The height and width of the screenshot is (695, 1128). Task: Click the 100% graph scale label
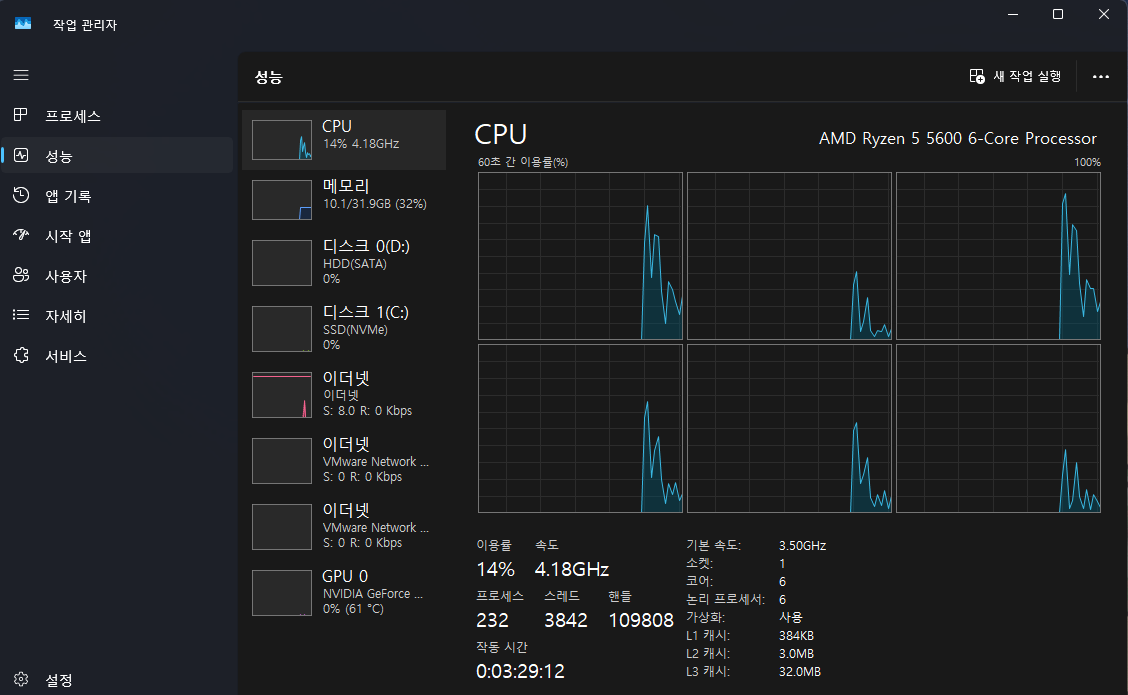[x=1087, y=163]
